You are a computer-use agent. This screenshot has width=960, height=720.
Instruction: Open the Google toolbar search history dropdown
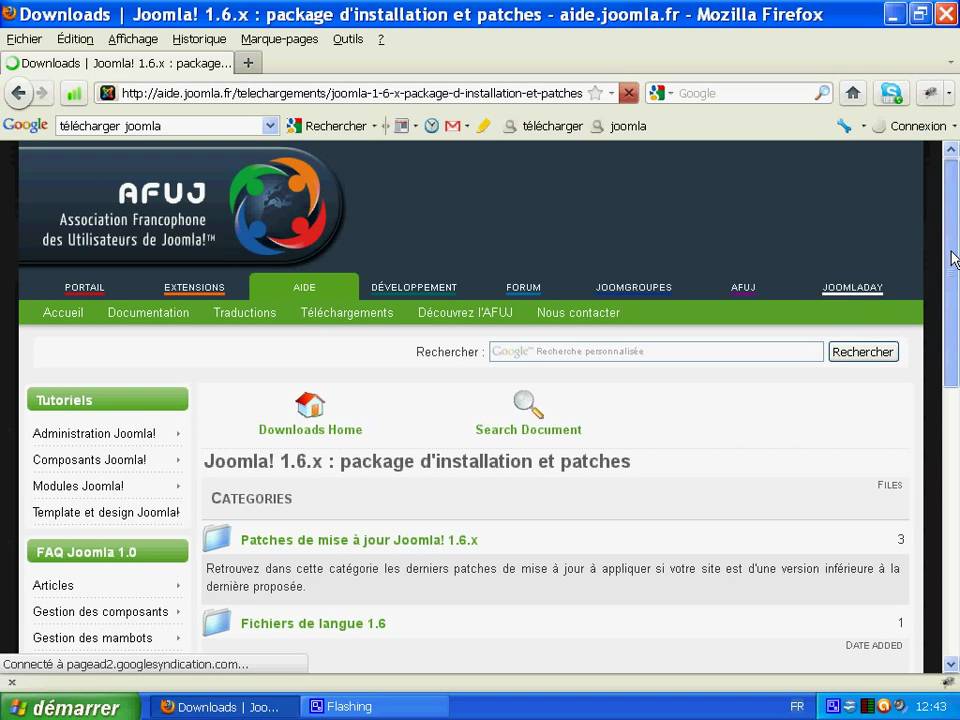[x=270, y=126]
